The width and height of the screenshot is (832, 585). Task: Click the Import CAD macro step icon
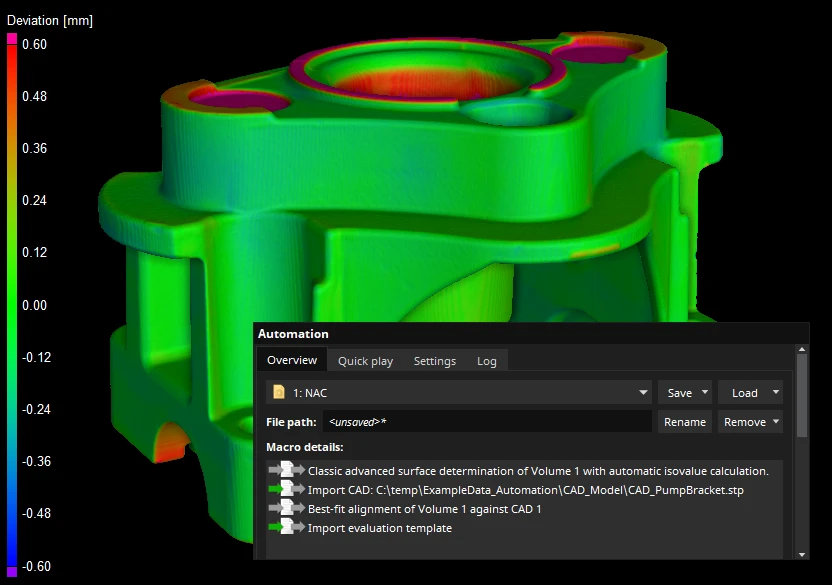click(x=286, y=490)
